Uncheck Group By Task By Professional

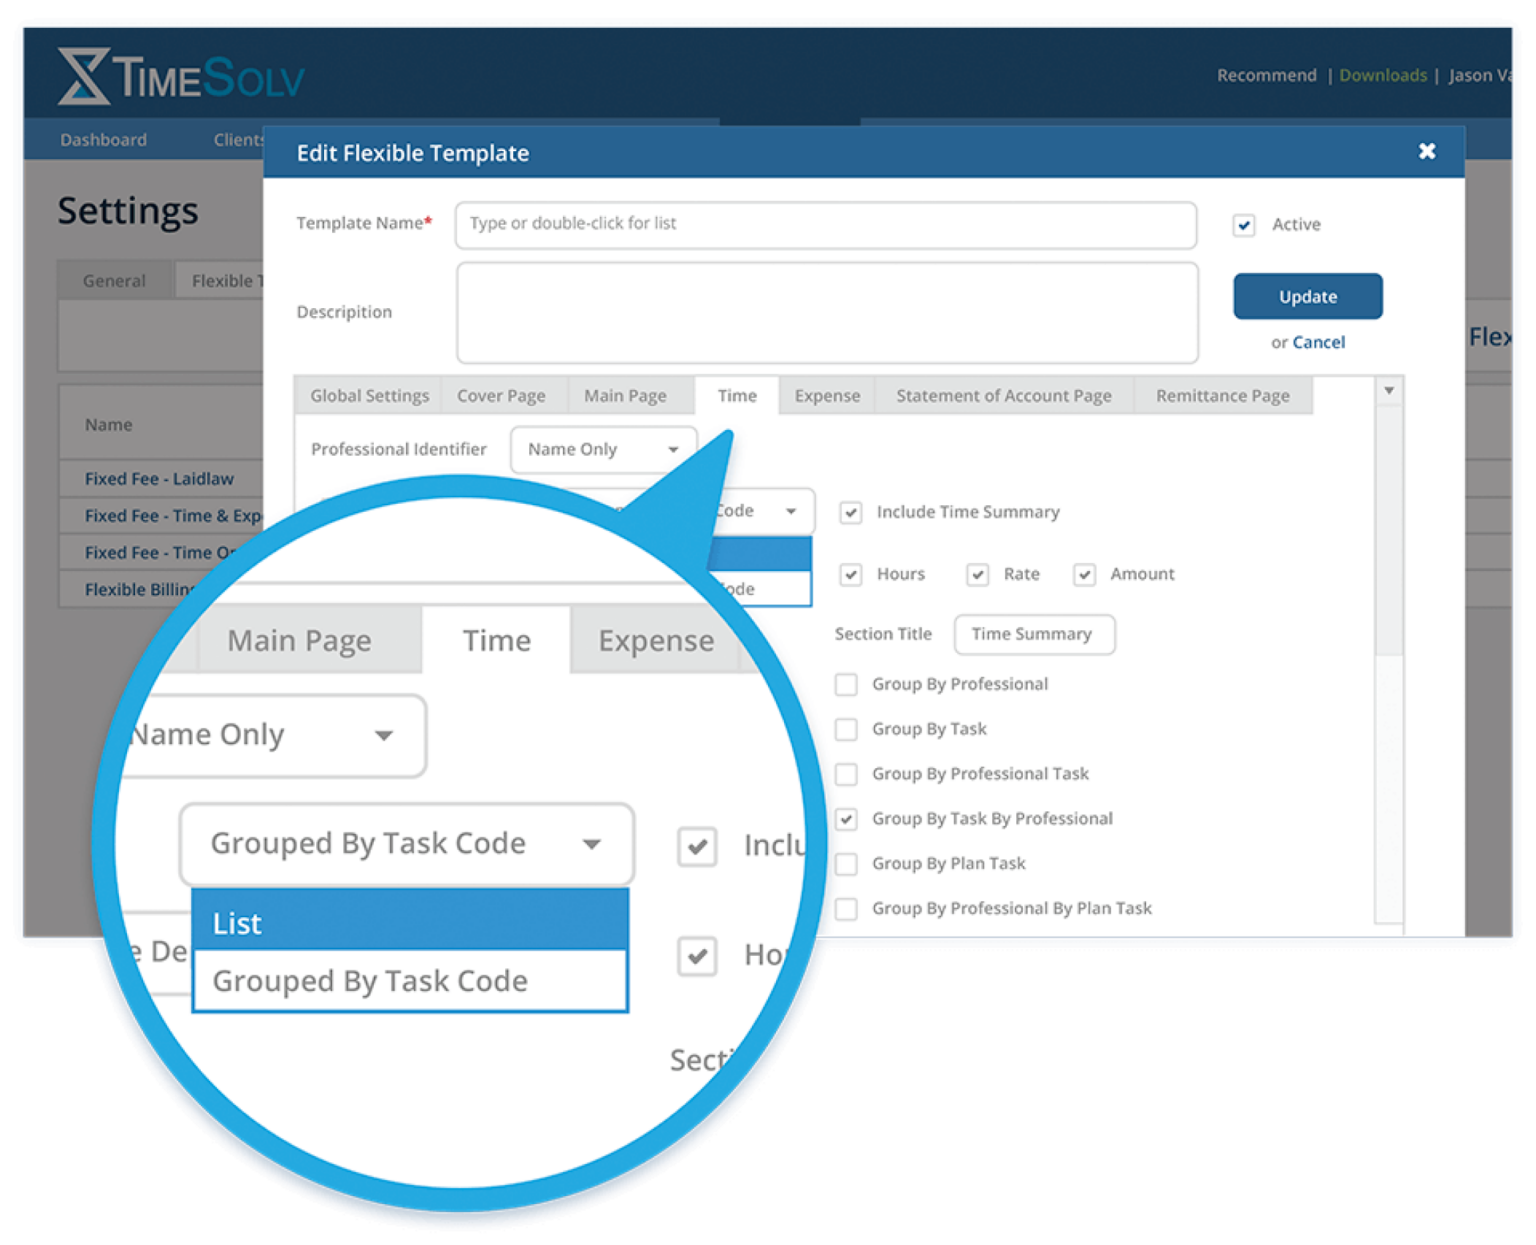click(x=846, y=819)
